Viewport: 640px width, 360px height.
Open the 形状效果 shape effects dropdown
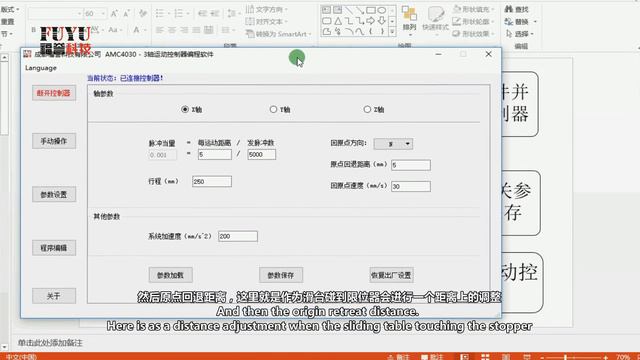(474, 34)
